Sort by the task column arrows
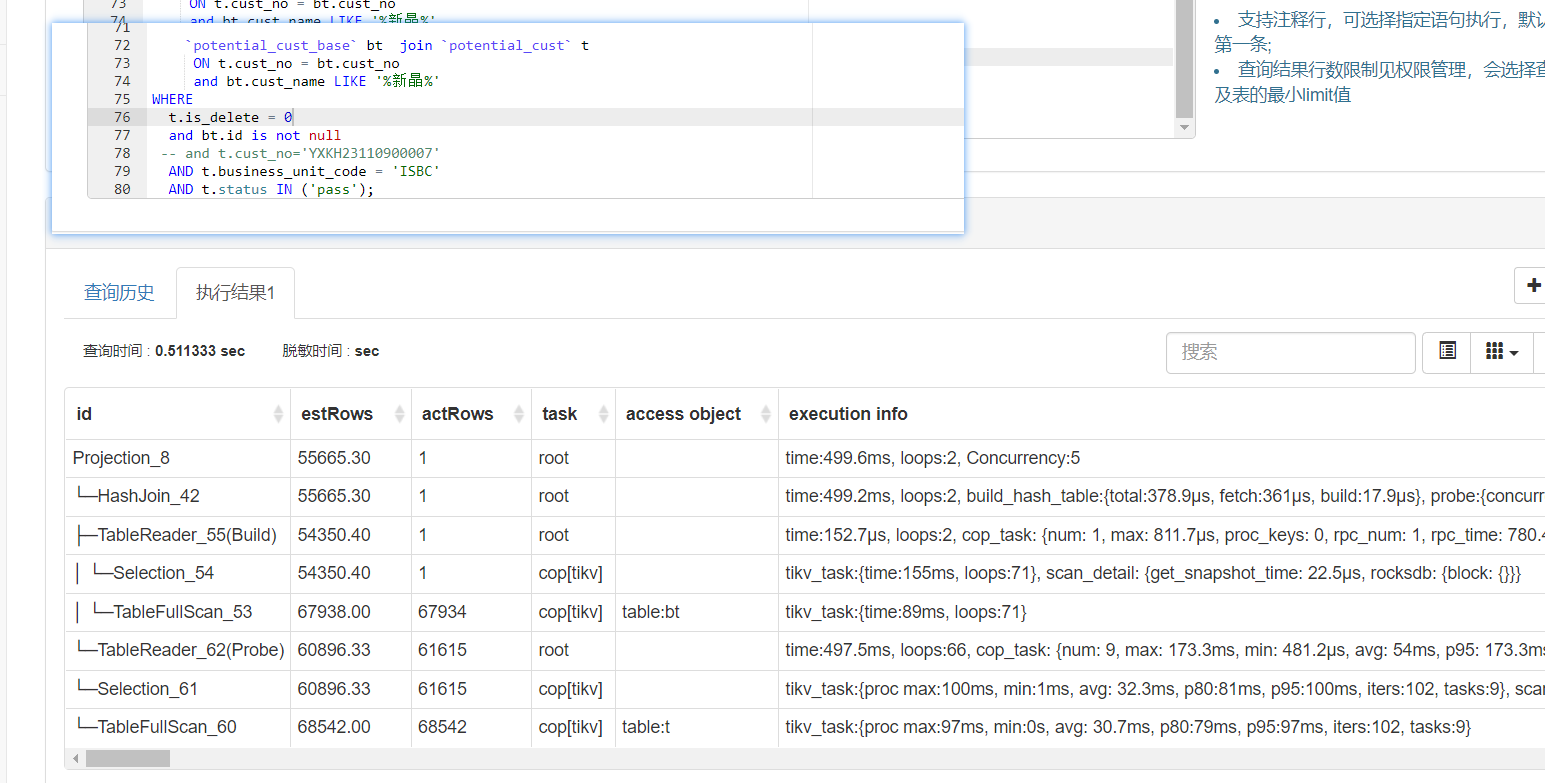The height and width of the screenshot is (783, 1545). pos(603,414)
